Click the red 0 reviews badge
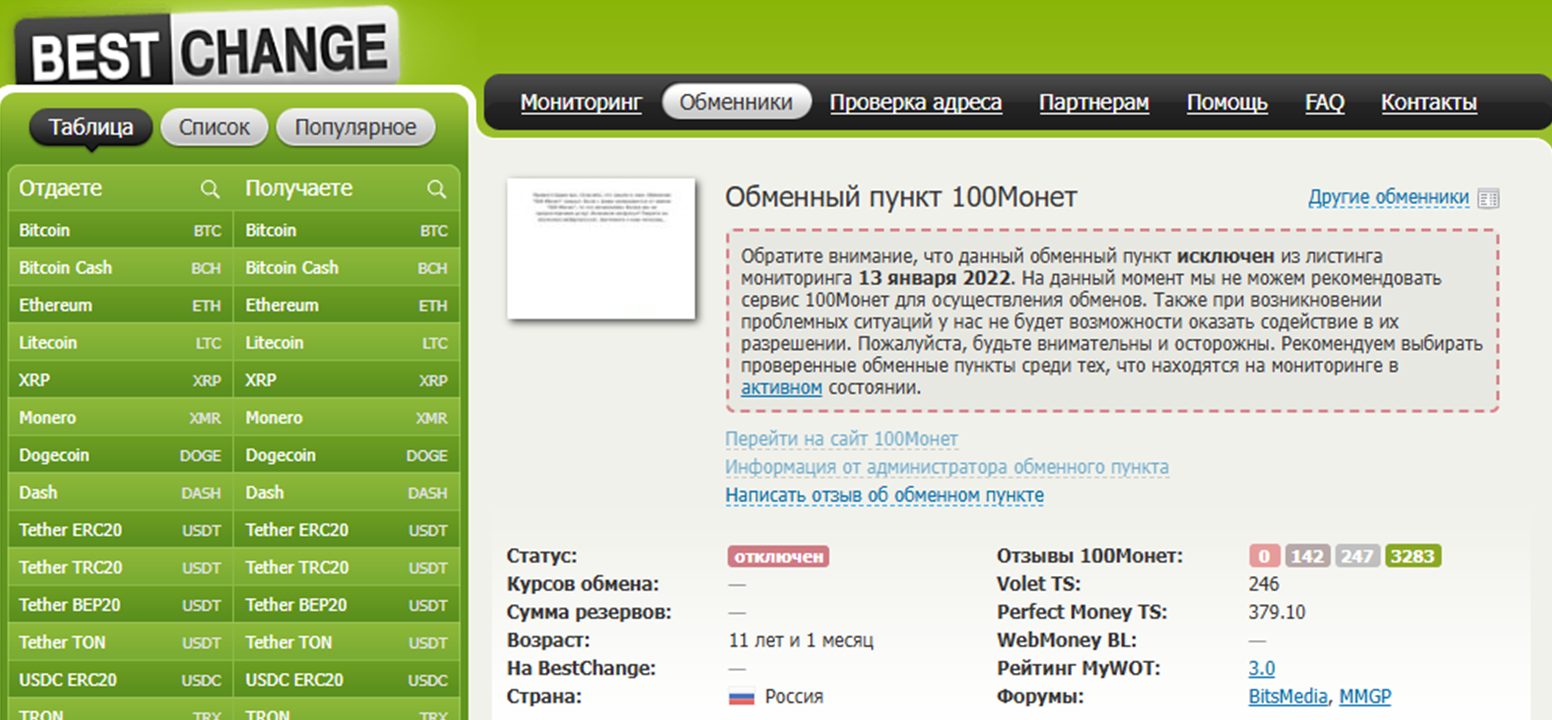Viewport: 1552px width, 720px height. click(x=1264, y=556)
